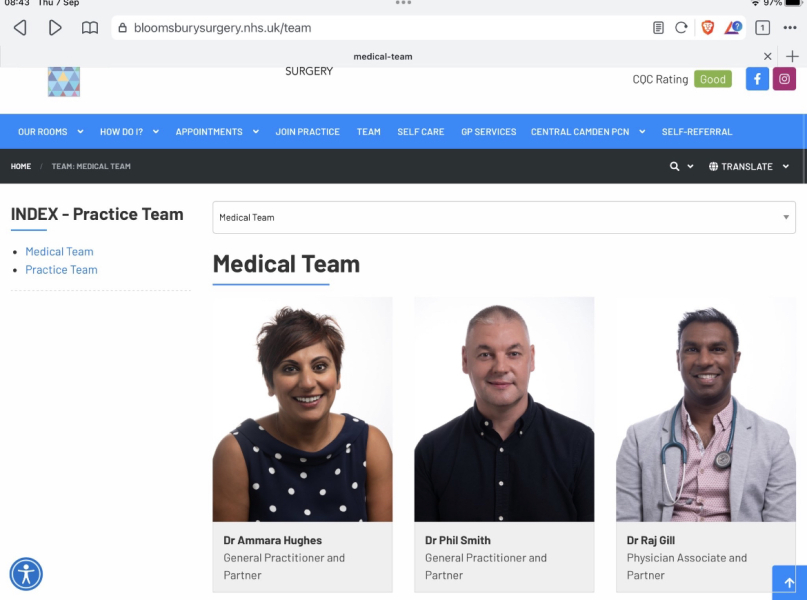
Task: Open the bookmarks sidebar icon
Action: point(90,27)
